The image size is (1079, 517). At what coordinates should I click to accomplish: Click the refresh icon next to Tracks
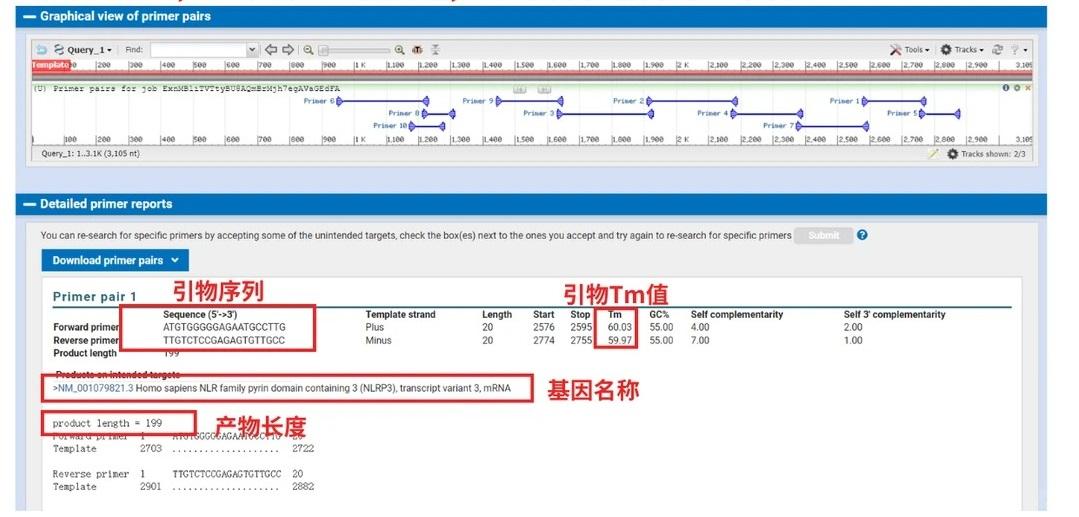click(x=997, y=49)
